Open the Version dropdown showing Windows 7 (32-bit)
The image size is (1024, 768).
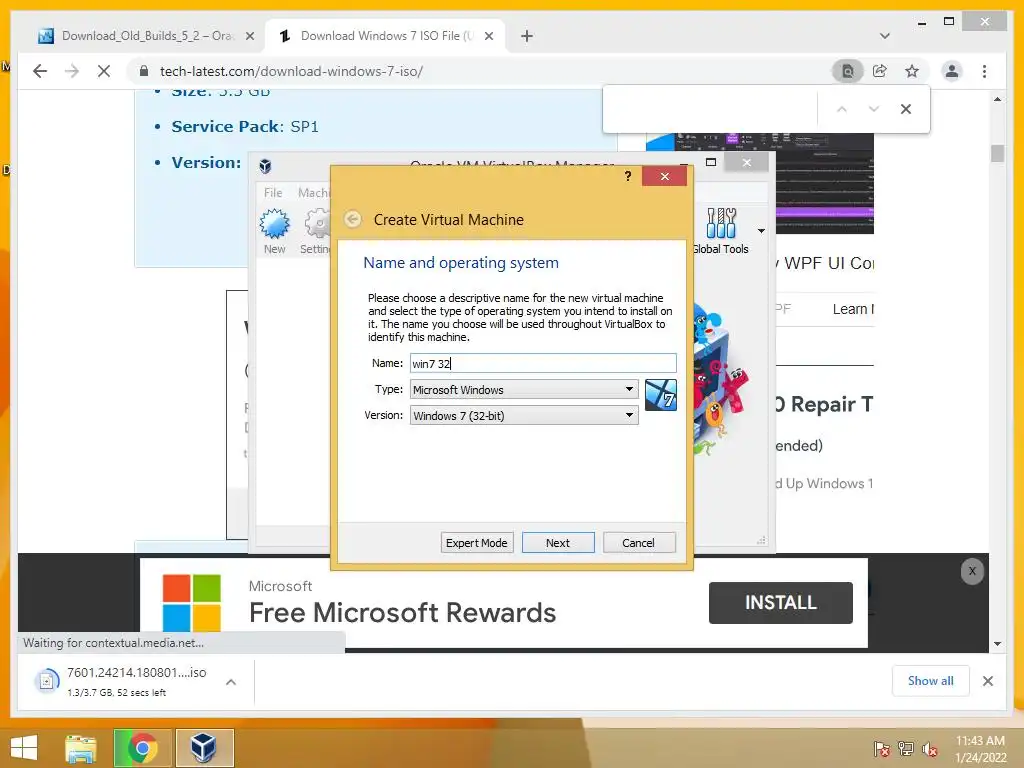[524, 415]
